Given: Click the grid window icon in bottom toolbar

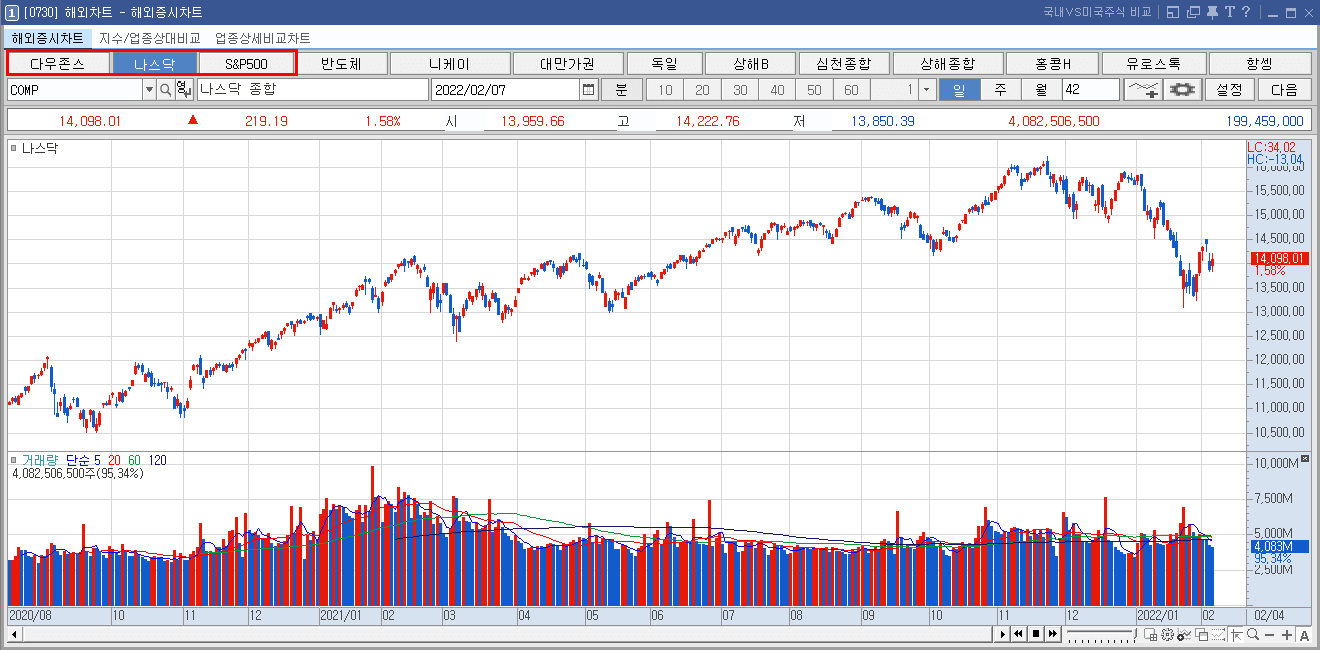Looking at the screenshot, I should [x=1150, y=635].
